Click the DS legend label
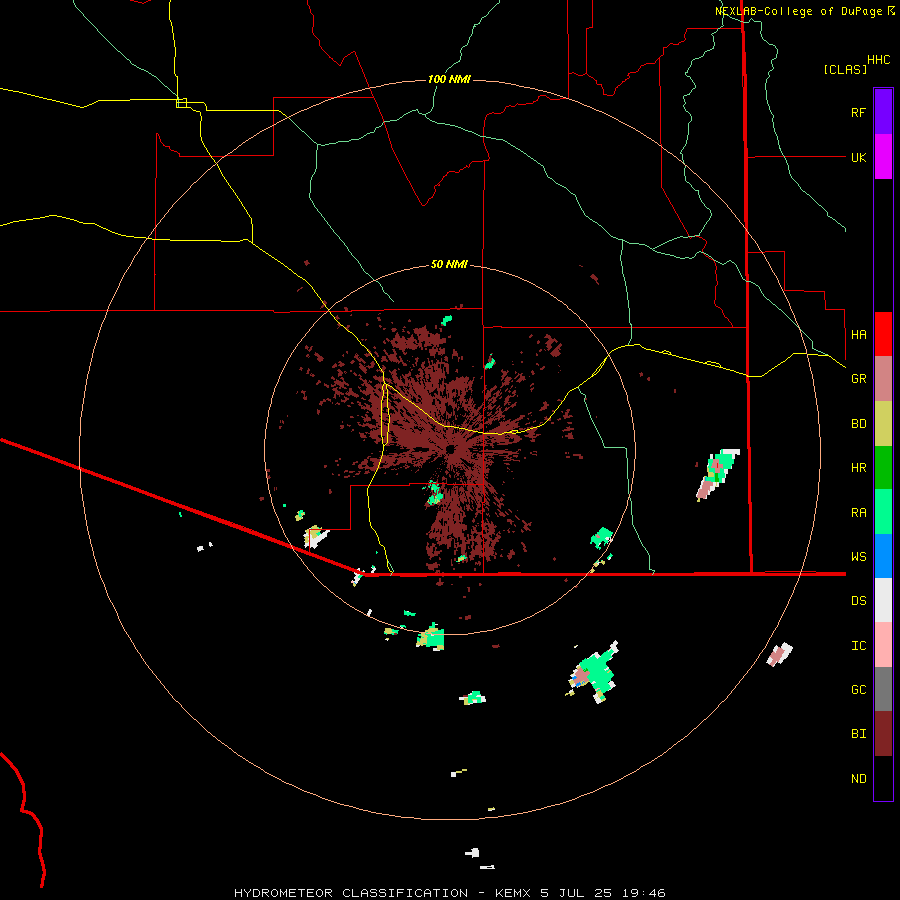 click(858, 601)
